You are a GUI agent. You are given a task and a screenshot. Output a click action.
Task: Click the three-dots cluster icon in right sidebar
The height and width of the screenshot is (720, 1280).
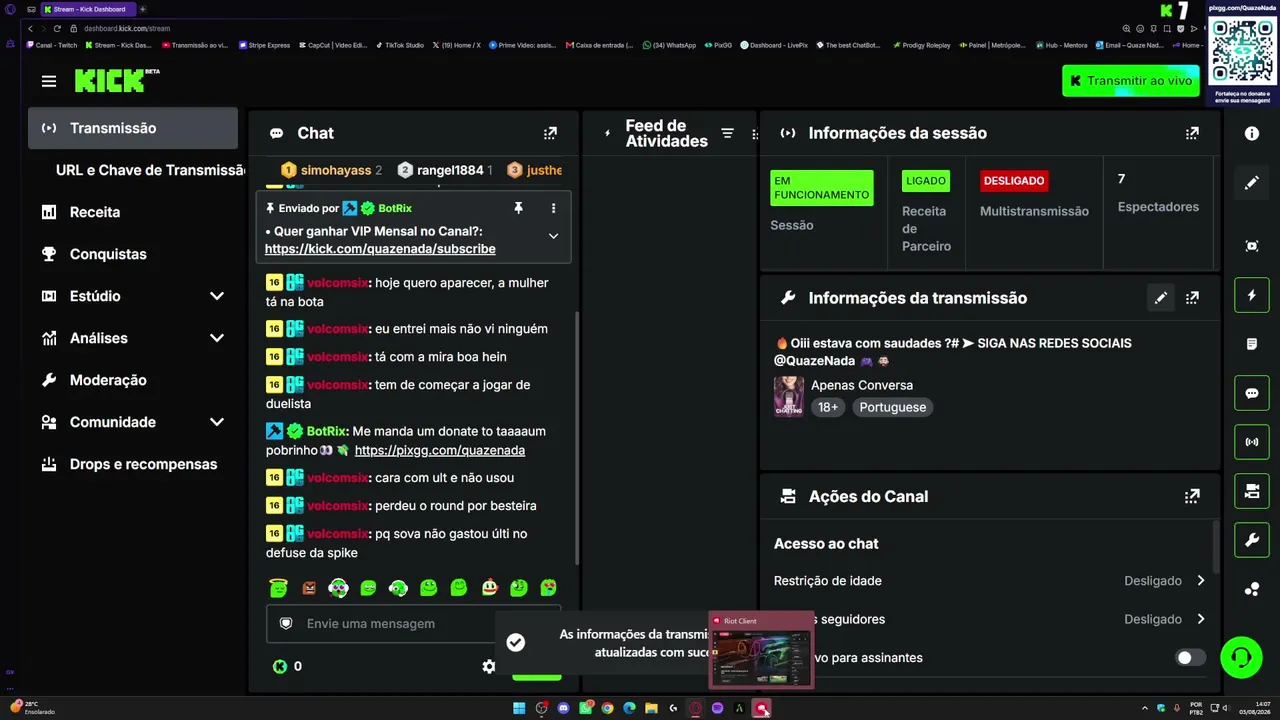click(1252, 589)
